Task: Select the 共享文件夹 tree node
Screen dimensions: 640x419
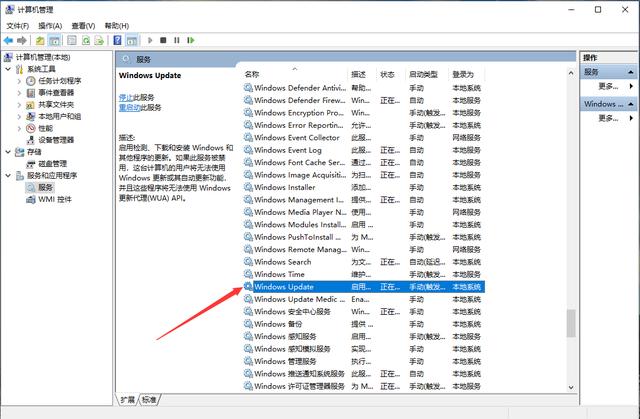Action: pyautogui.click(x=56, y=104)
